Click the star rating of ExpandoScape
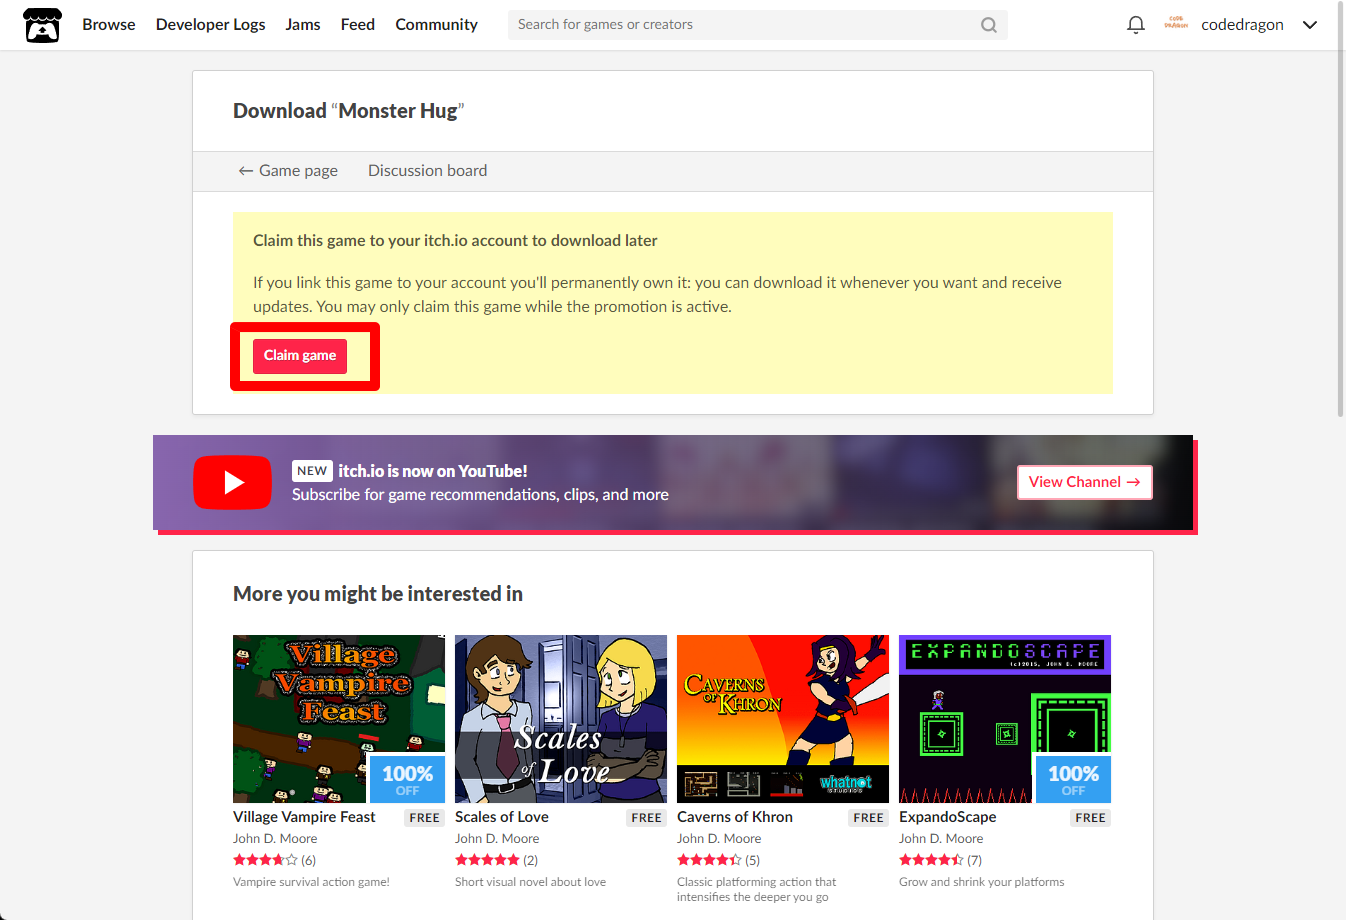Viewport: 1346px width, 920px height. pos(931,860)
